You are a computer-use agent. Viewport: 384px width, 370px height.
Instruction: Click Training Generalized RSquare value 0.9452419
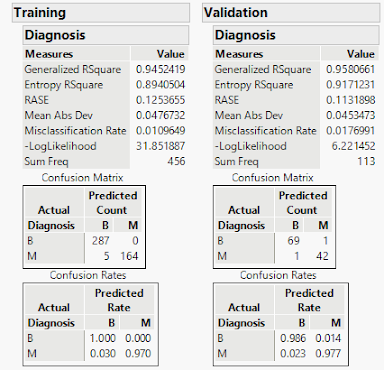click(x=160, y=69)
